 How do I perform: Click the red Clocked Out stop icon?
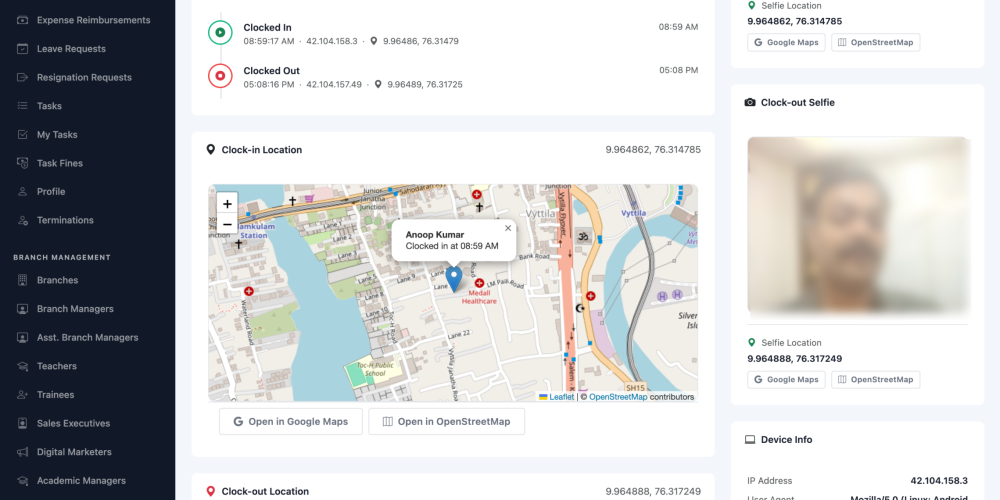point(220,75)
